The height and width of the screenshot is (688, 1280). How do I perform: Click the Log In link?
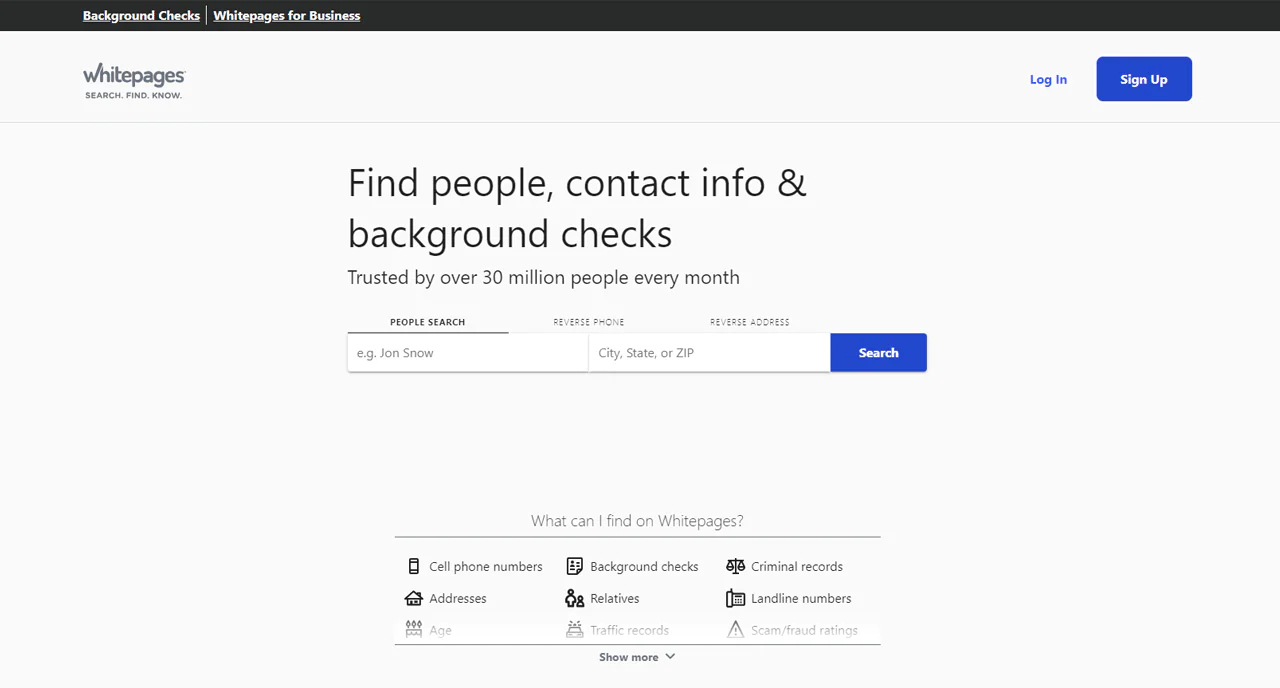click(1048, 79)
